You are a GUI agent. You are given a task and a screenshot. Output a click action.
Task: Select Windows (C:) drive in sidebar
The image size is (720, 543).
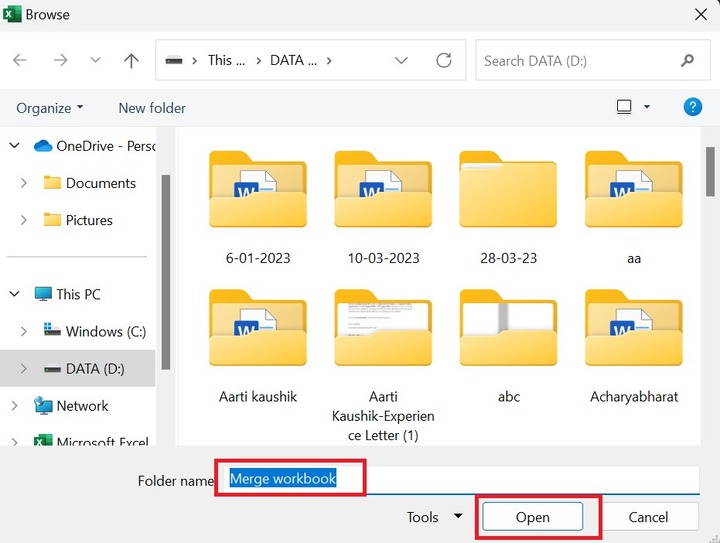pyautogui.click(x=95, y=331)
